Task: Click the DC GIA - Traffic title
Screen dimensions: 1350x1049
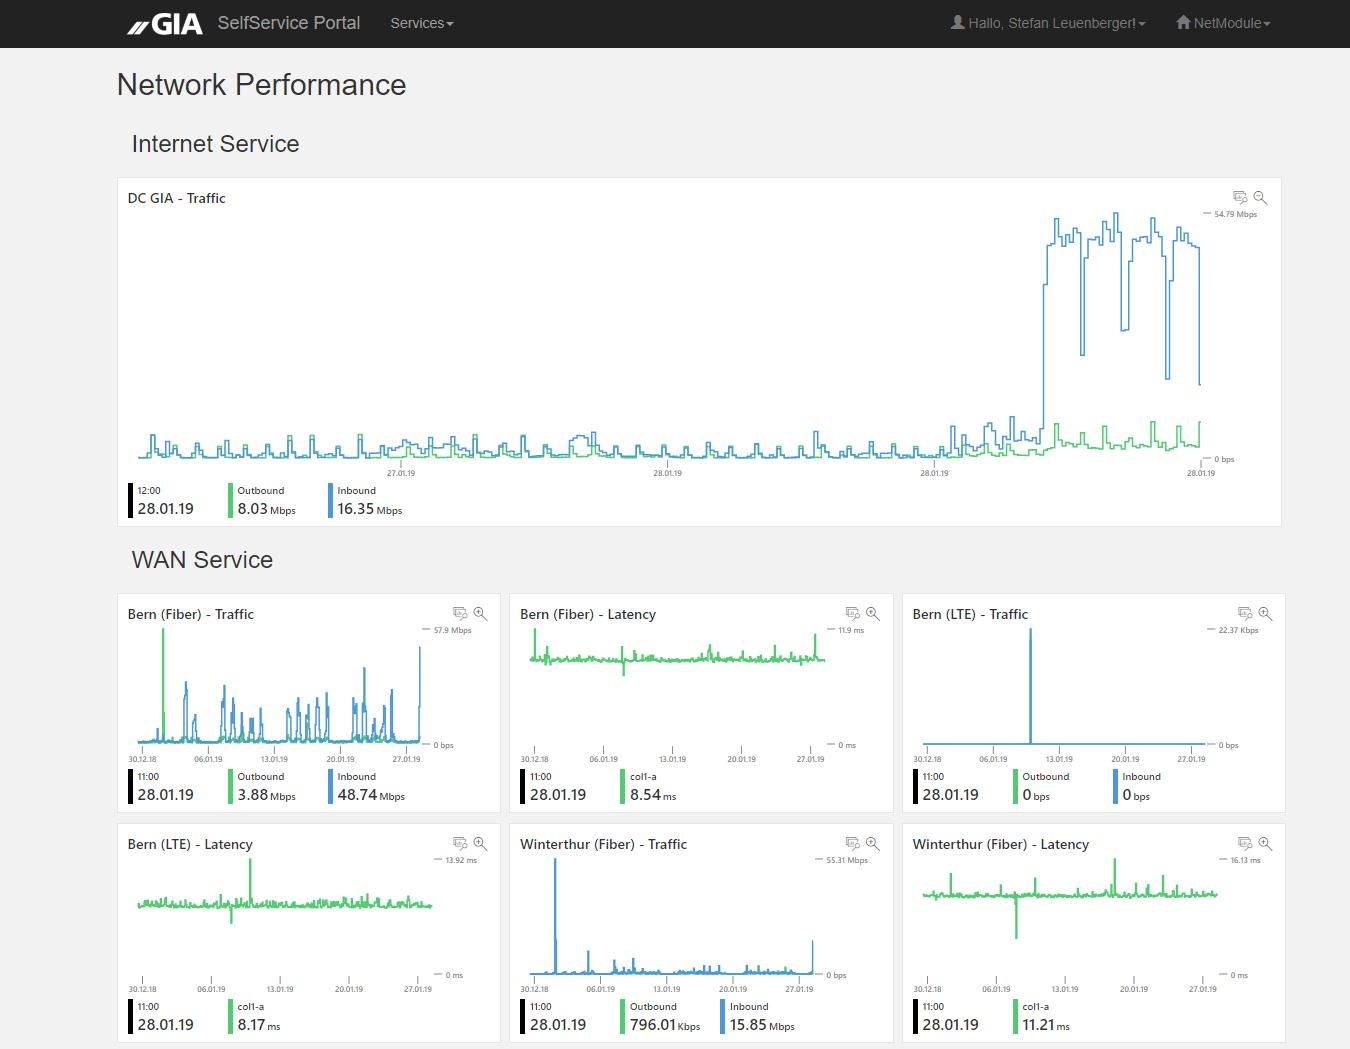Action: point(177,198)
